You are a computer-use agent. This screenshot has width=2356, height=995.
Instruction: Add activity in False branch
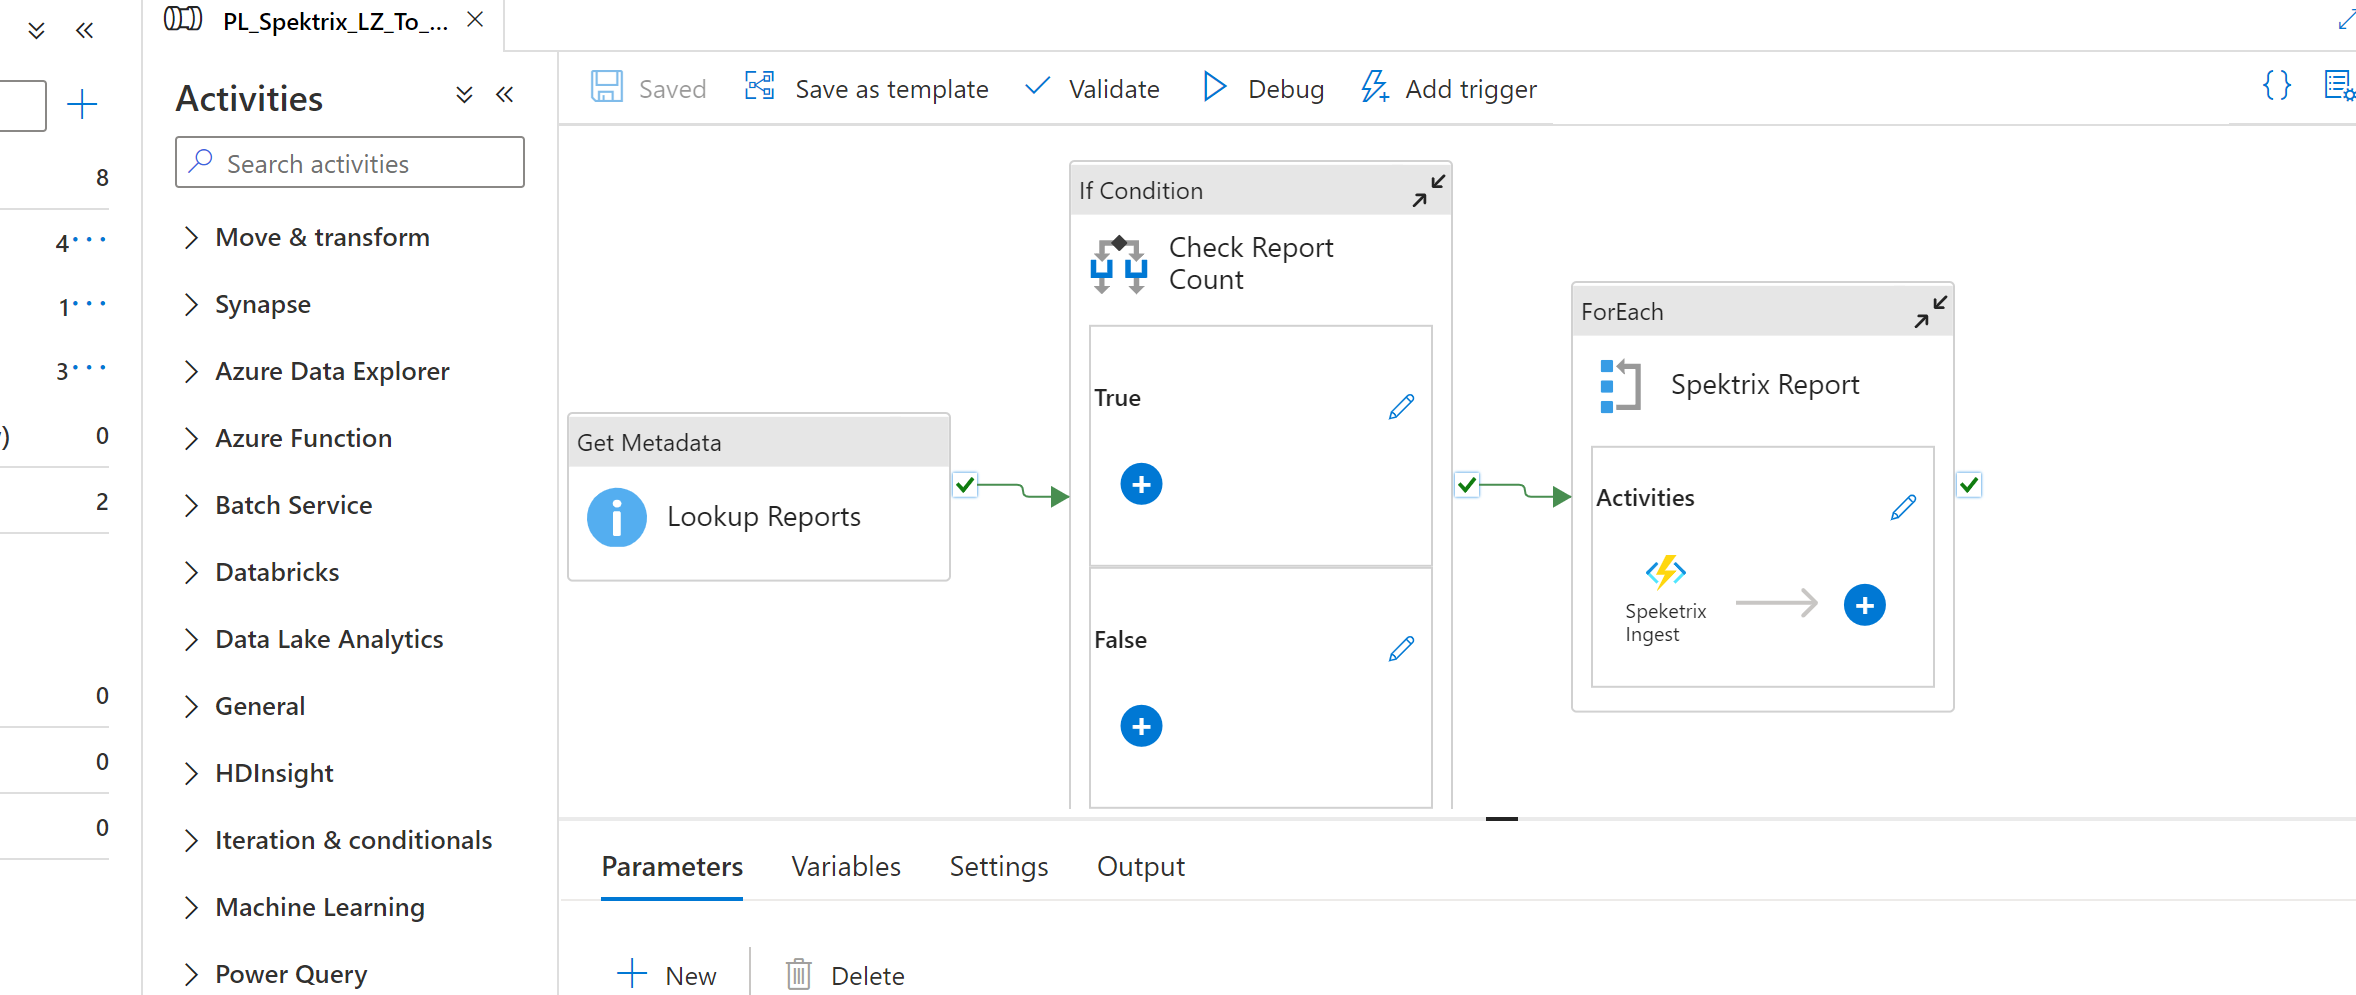pos(1141,727)
